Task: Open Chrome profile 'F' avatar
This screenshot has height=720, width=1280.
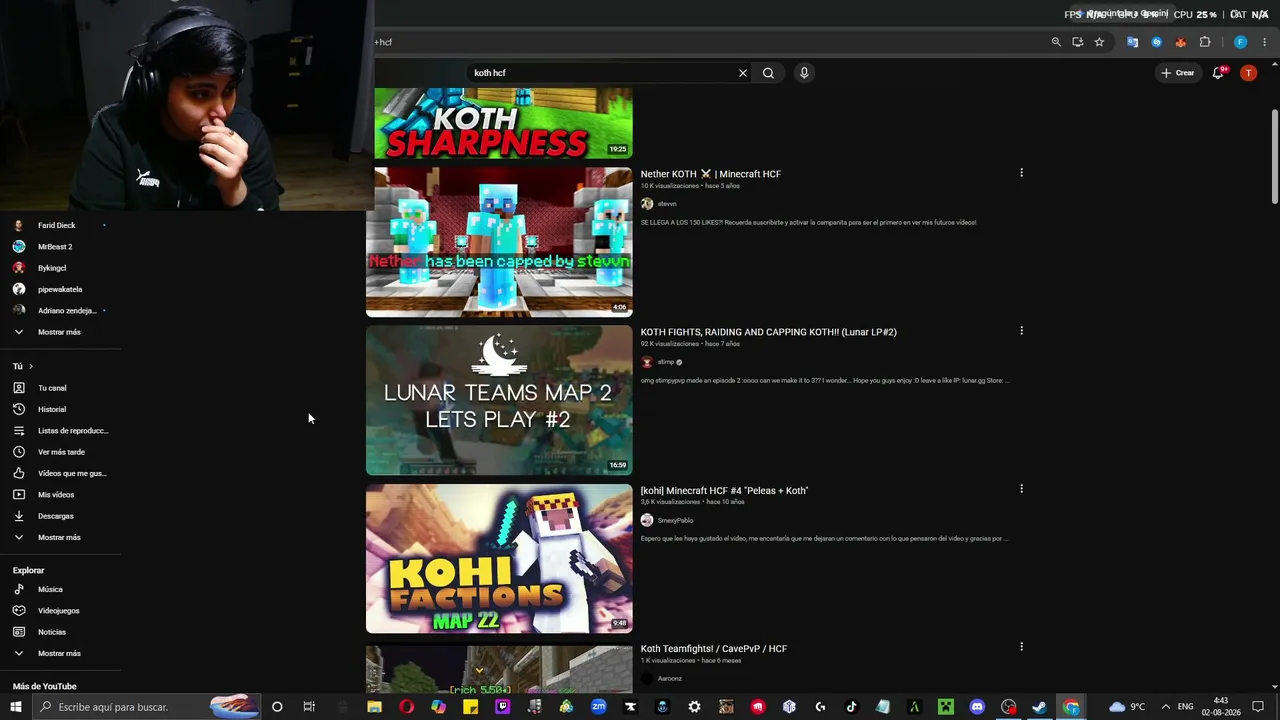Action: pos(1240,42)
